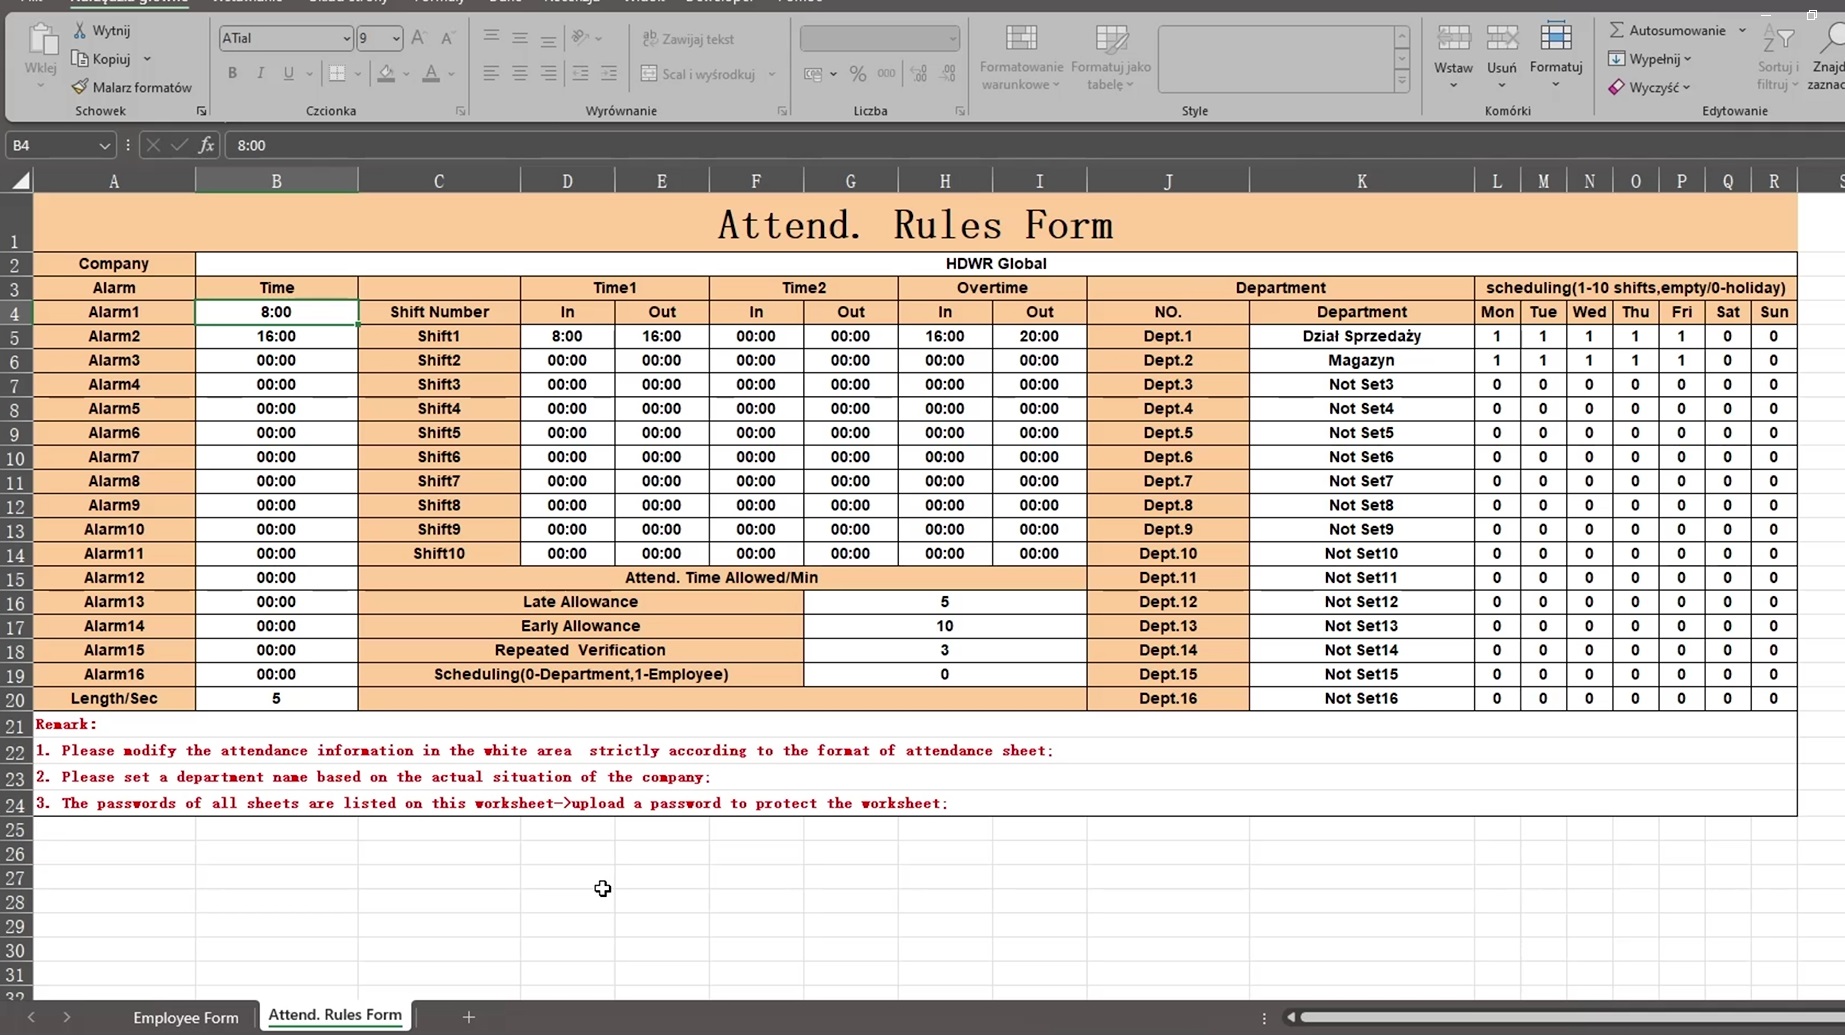Activate the Malarz formatów format painter
1845x1035 pixels.
tap(132, 87)
